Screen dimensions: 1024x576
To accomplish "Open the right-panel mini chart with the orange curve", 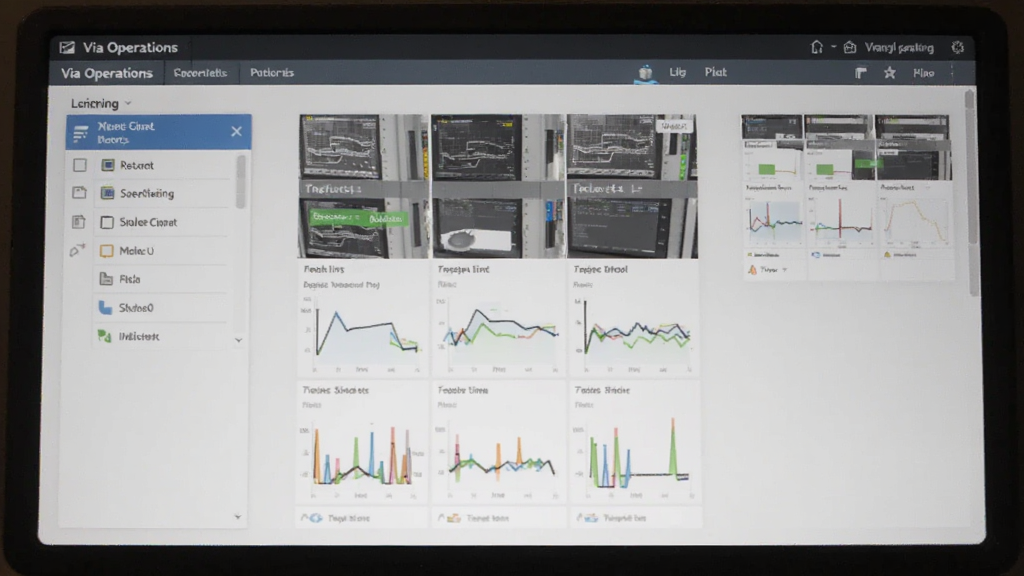I will tap(916, 222).
